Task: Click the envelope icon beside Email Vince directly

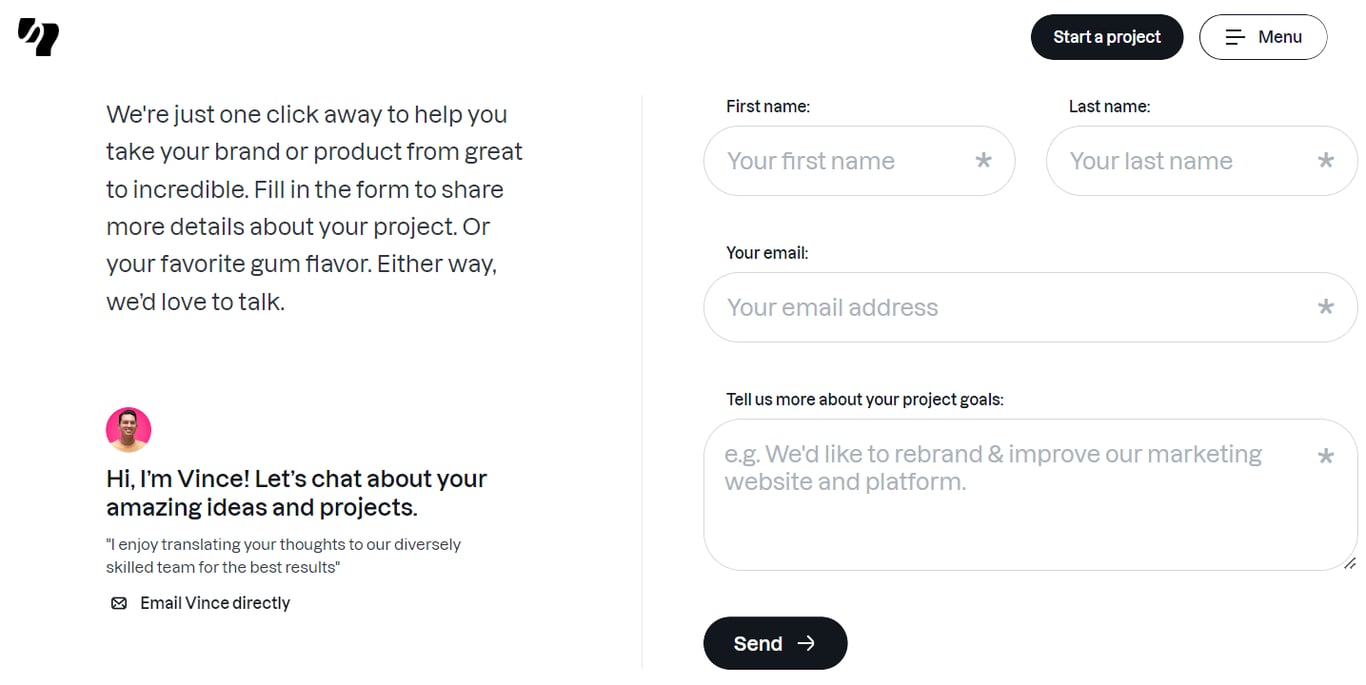Action: point(119,603)
